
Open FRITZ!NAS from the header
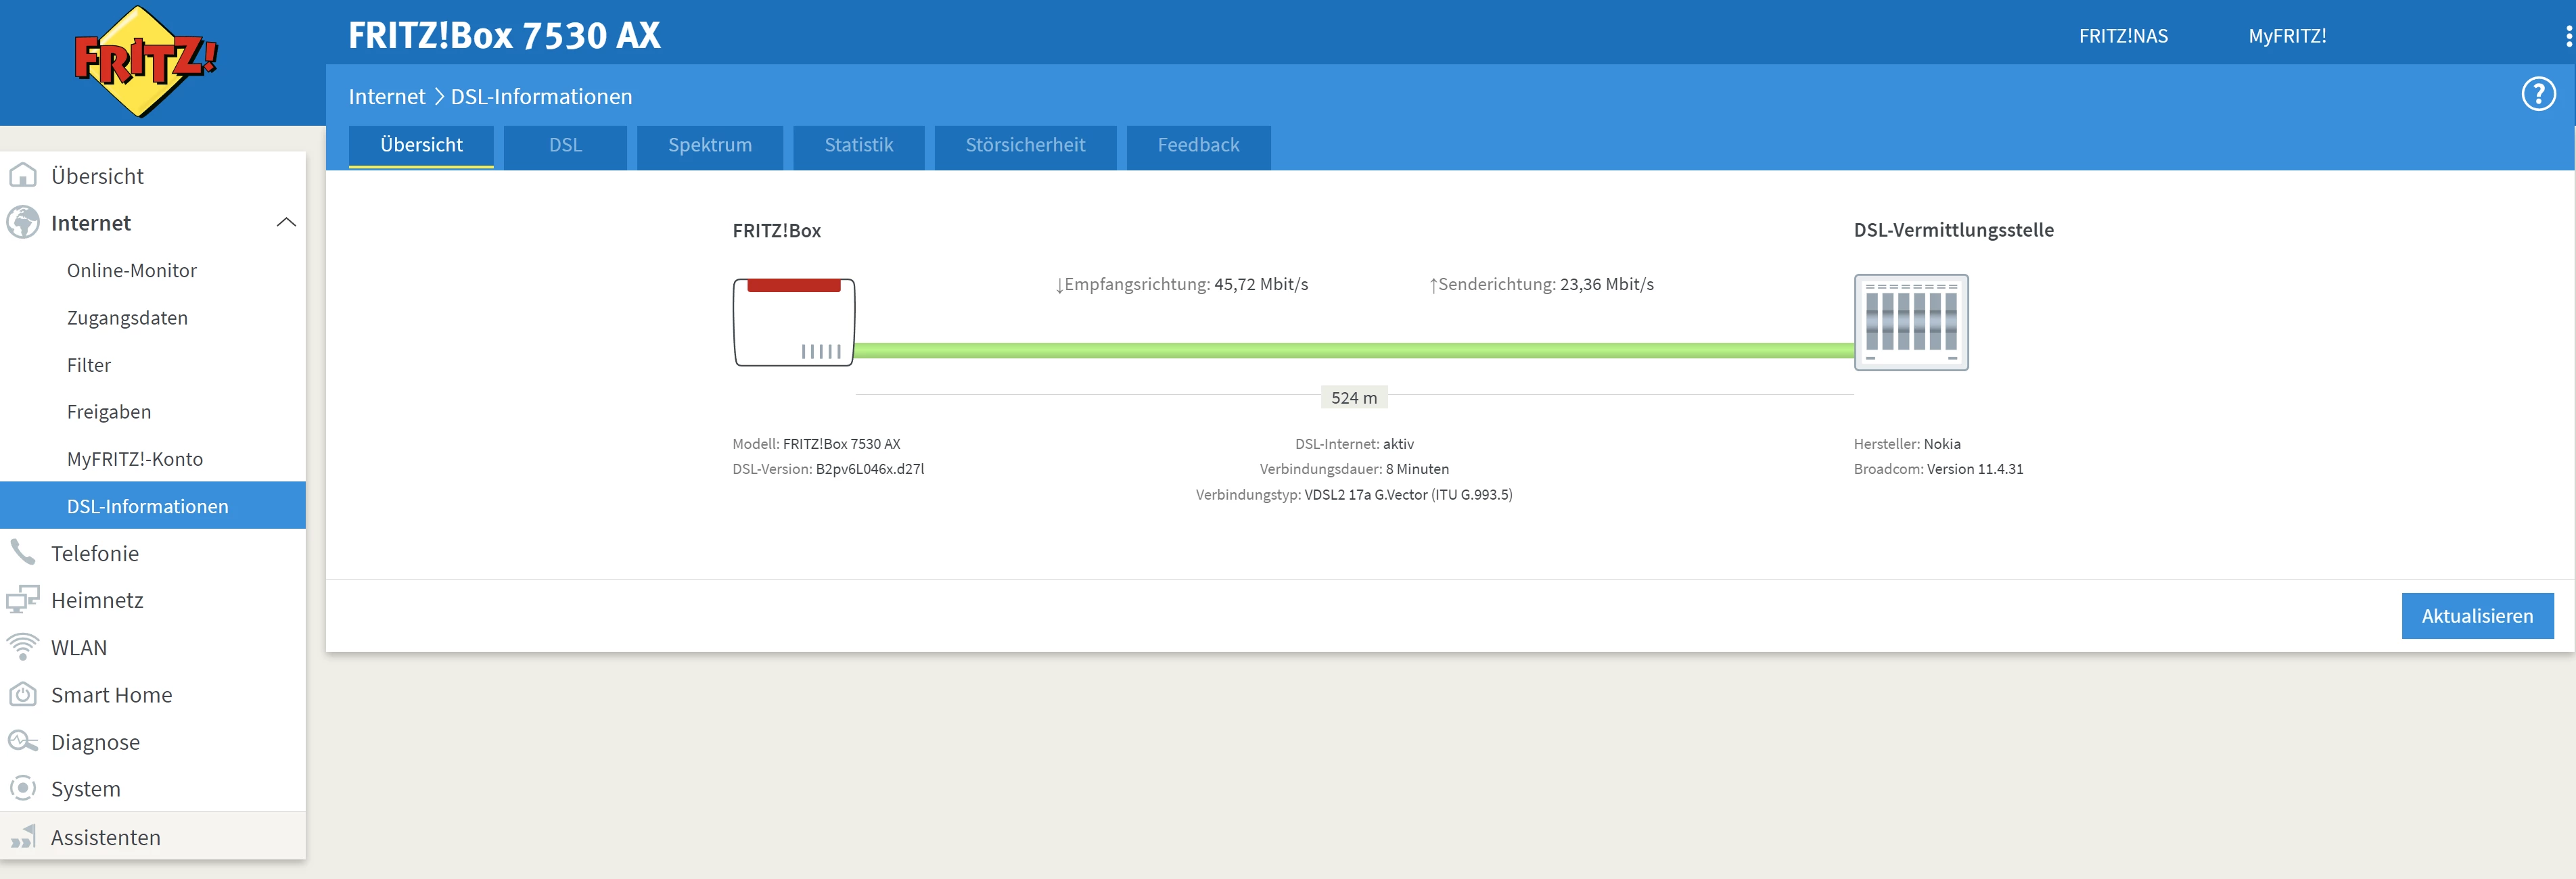(2123, 36)
